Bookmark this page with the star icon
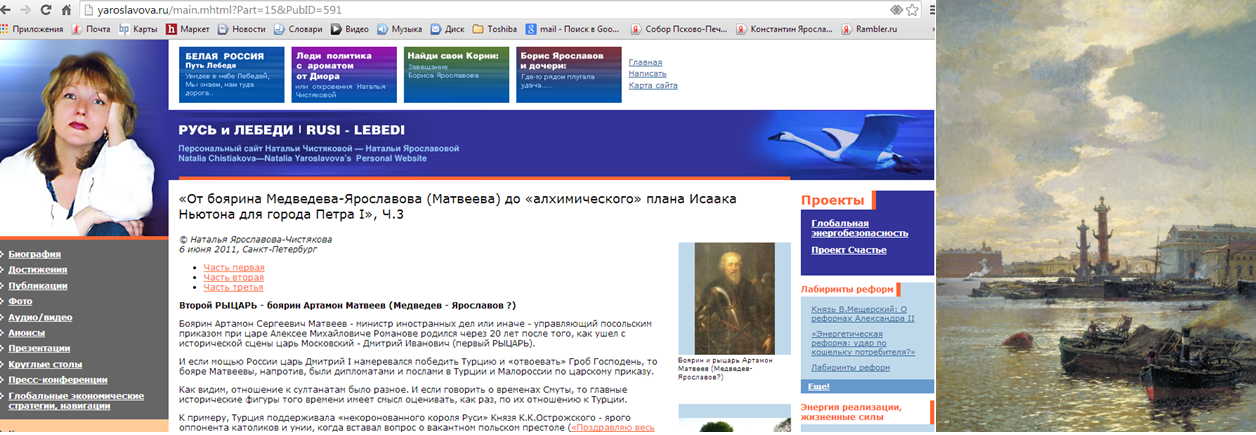The image size is (1256, 435). tap(913, 10)
